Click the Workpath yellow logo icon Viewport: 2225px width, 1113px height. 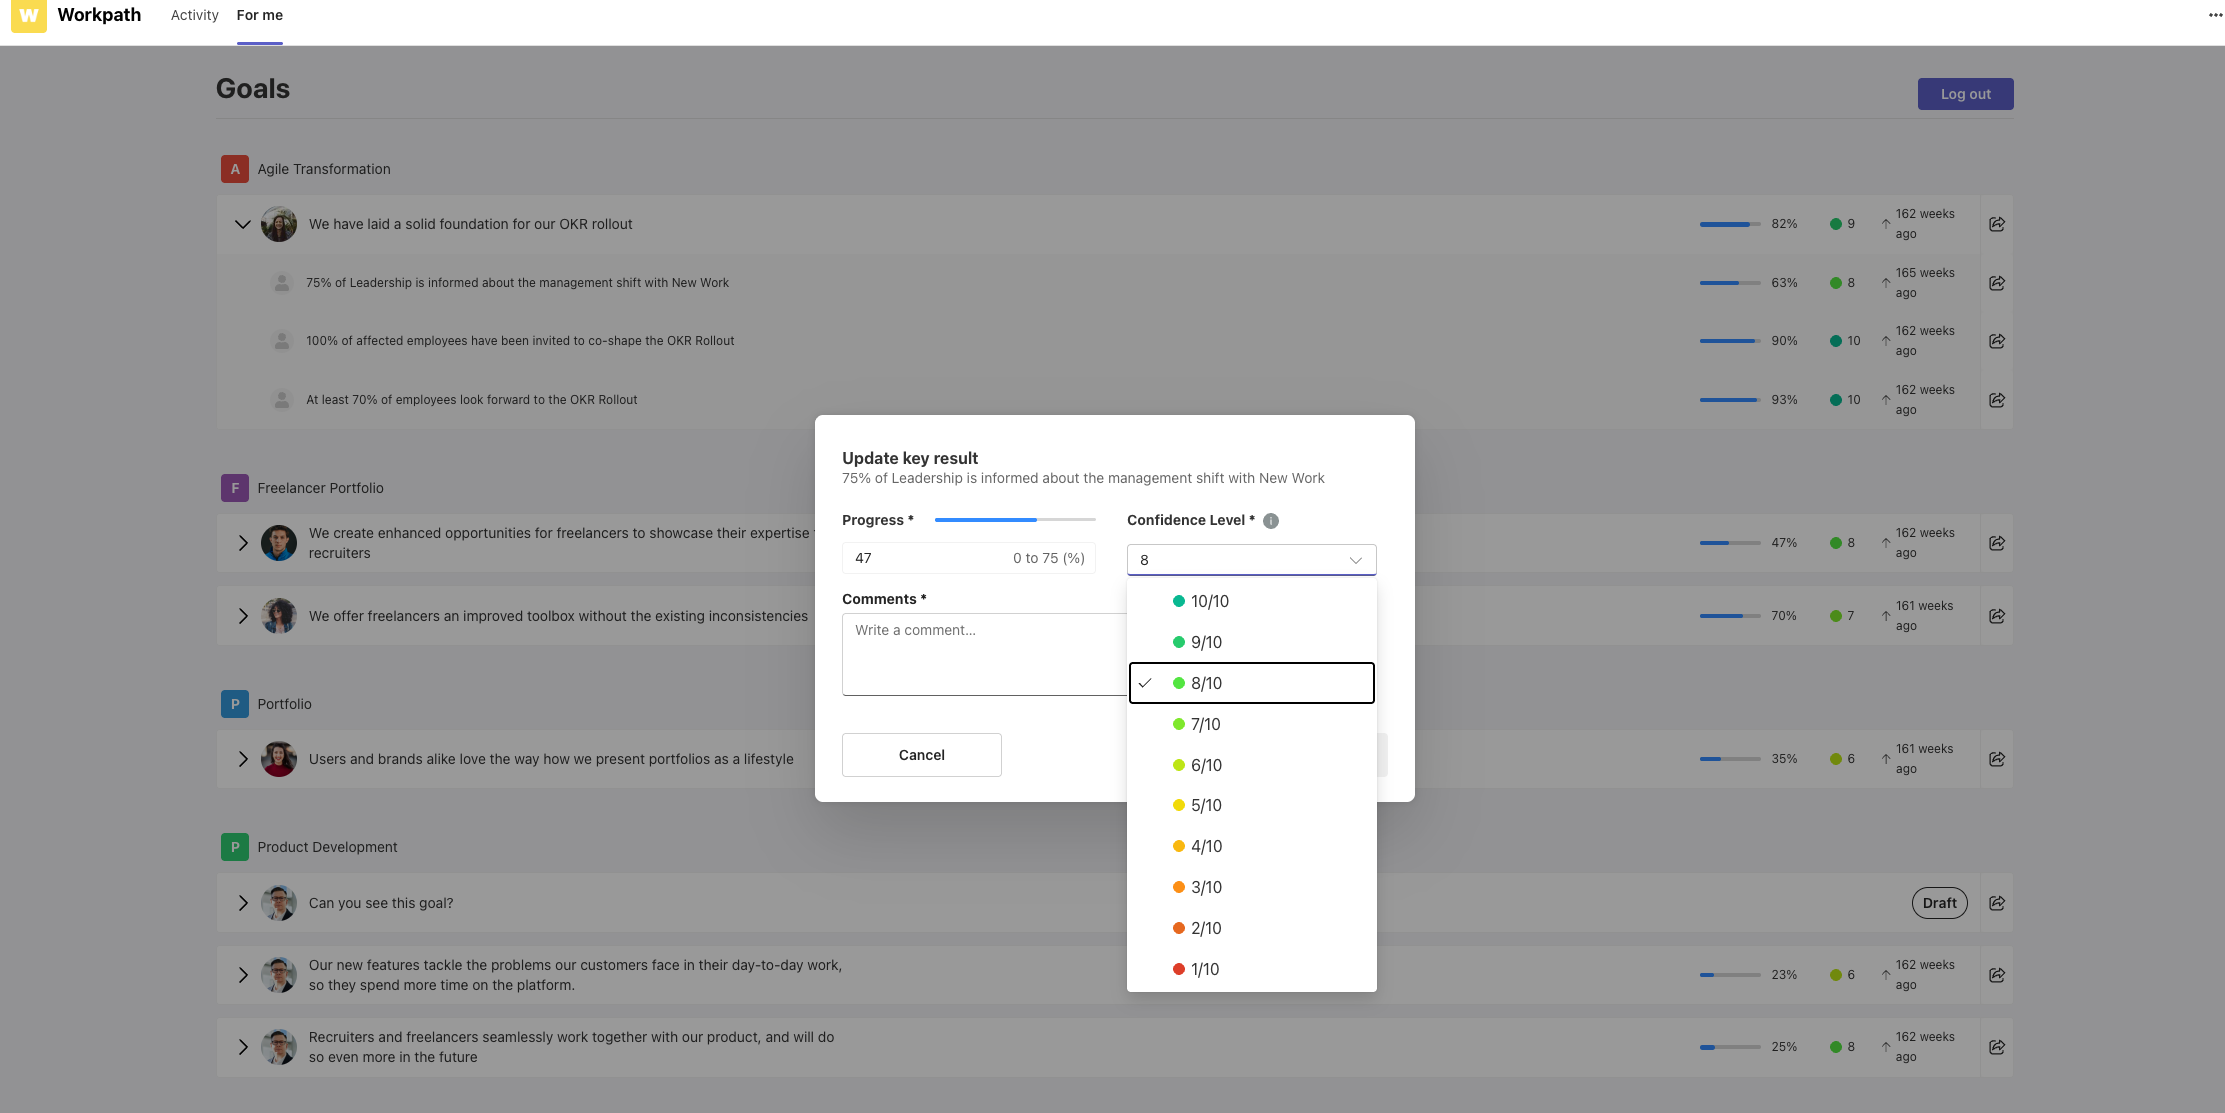pyautogui.click(x=29, y=16)
